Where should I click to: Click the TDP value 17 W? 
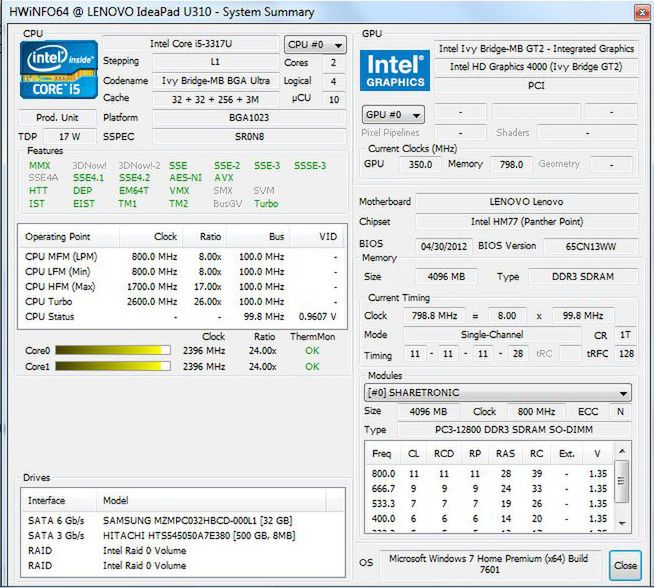point(70,136)
